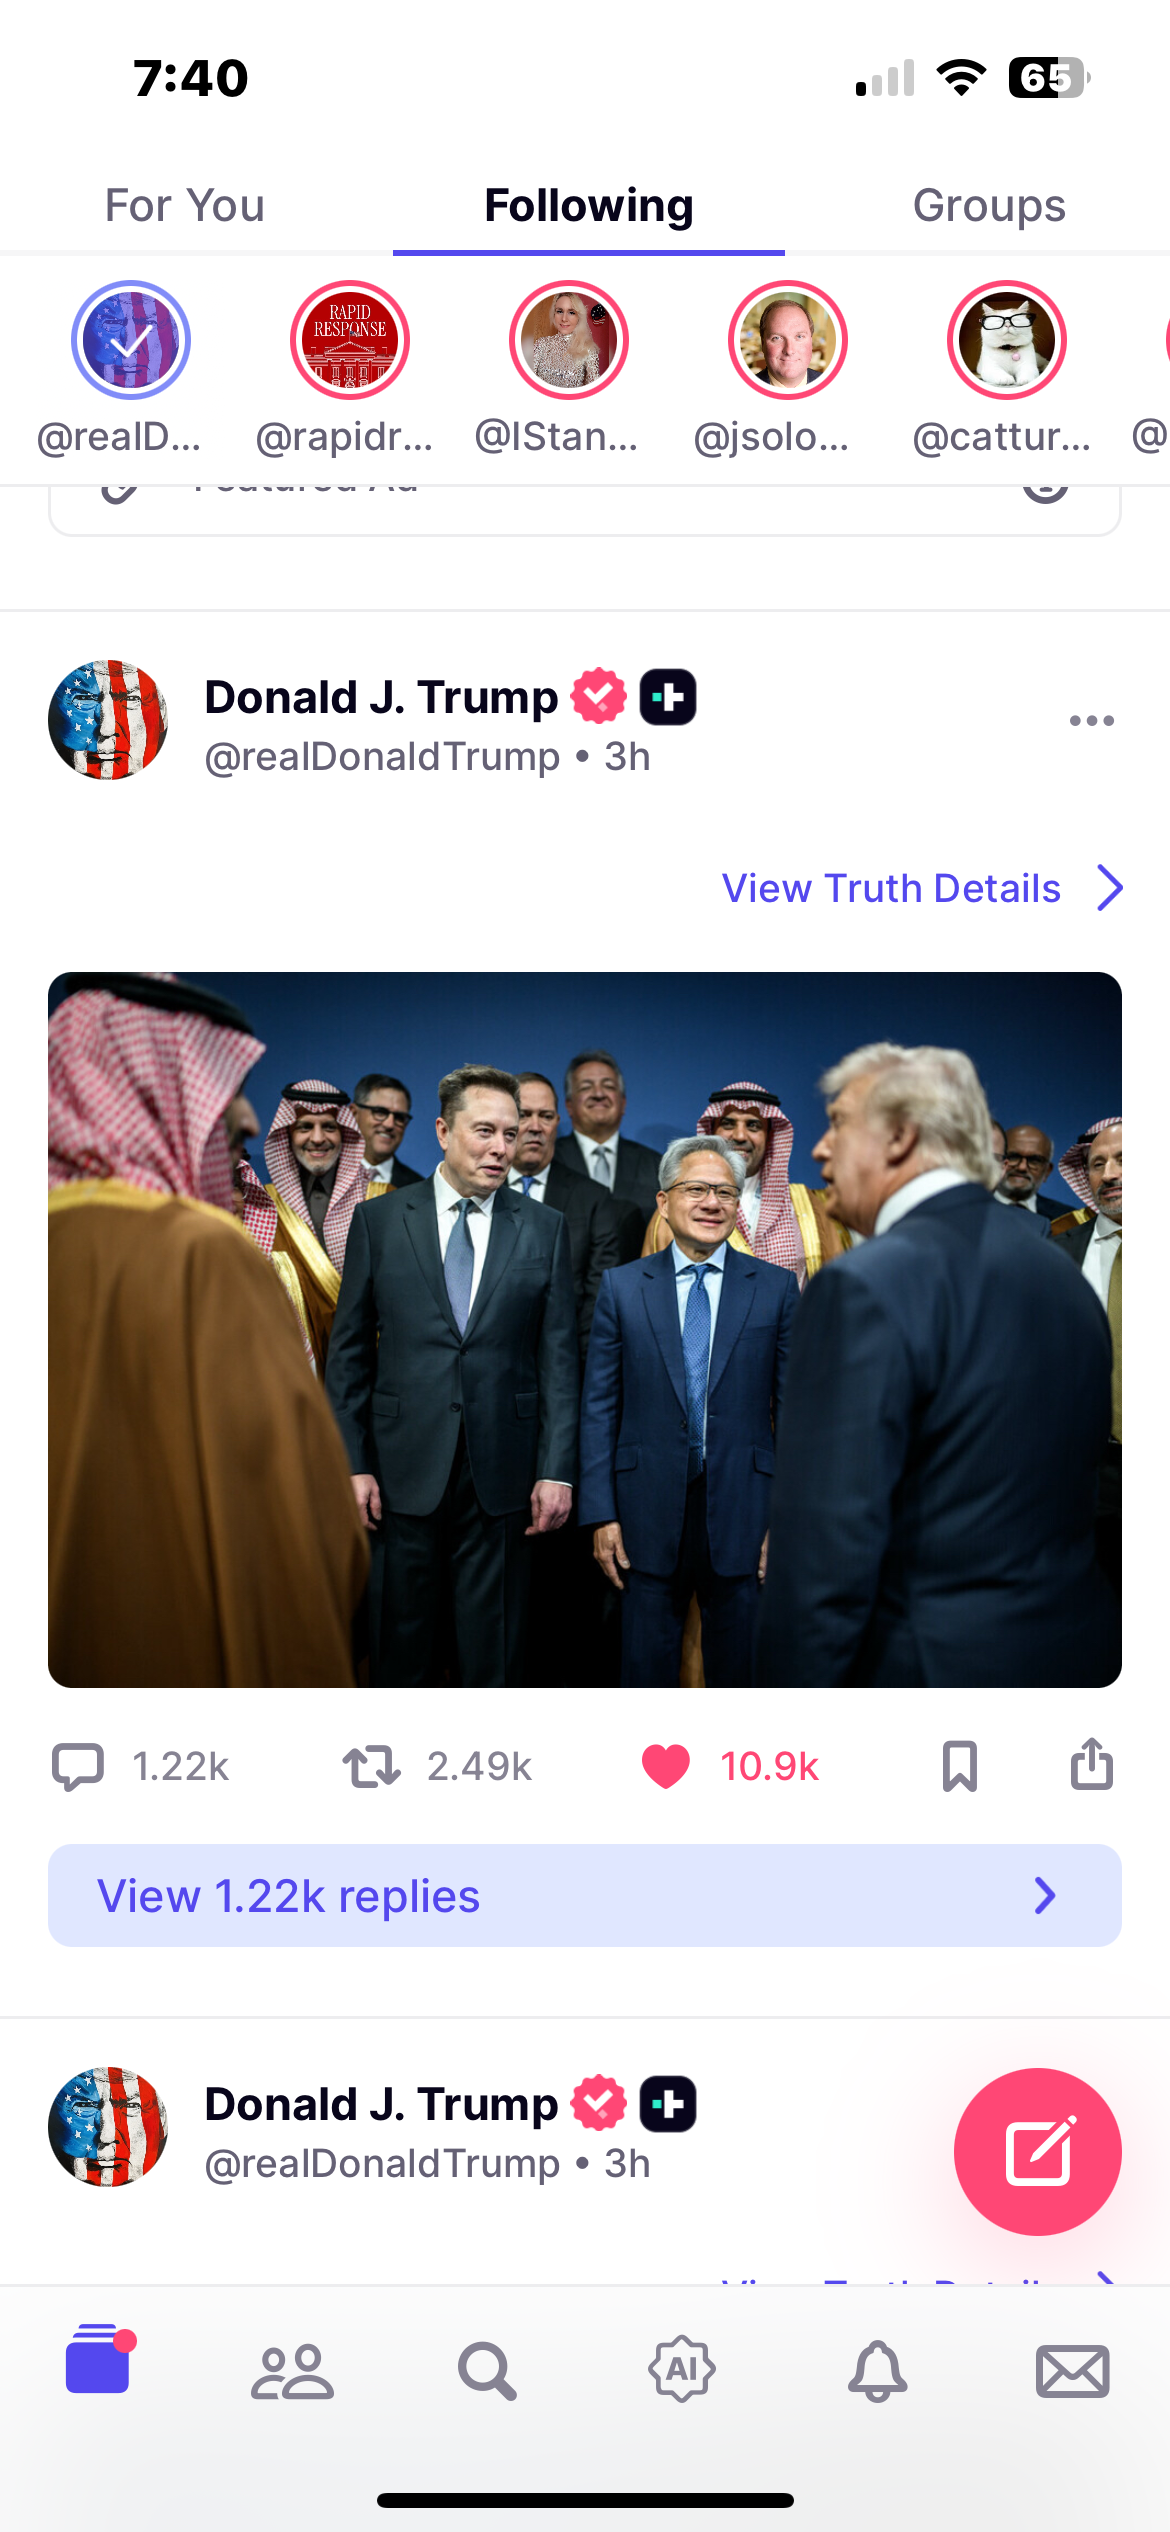This screenshot has height=2532, width=1170.
Task: Tap the @realDonaldTrump handle on first post
Action: point(382,757)
